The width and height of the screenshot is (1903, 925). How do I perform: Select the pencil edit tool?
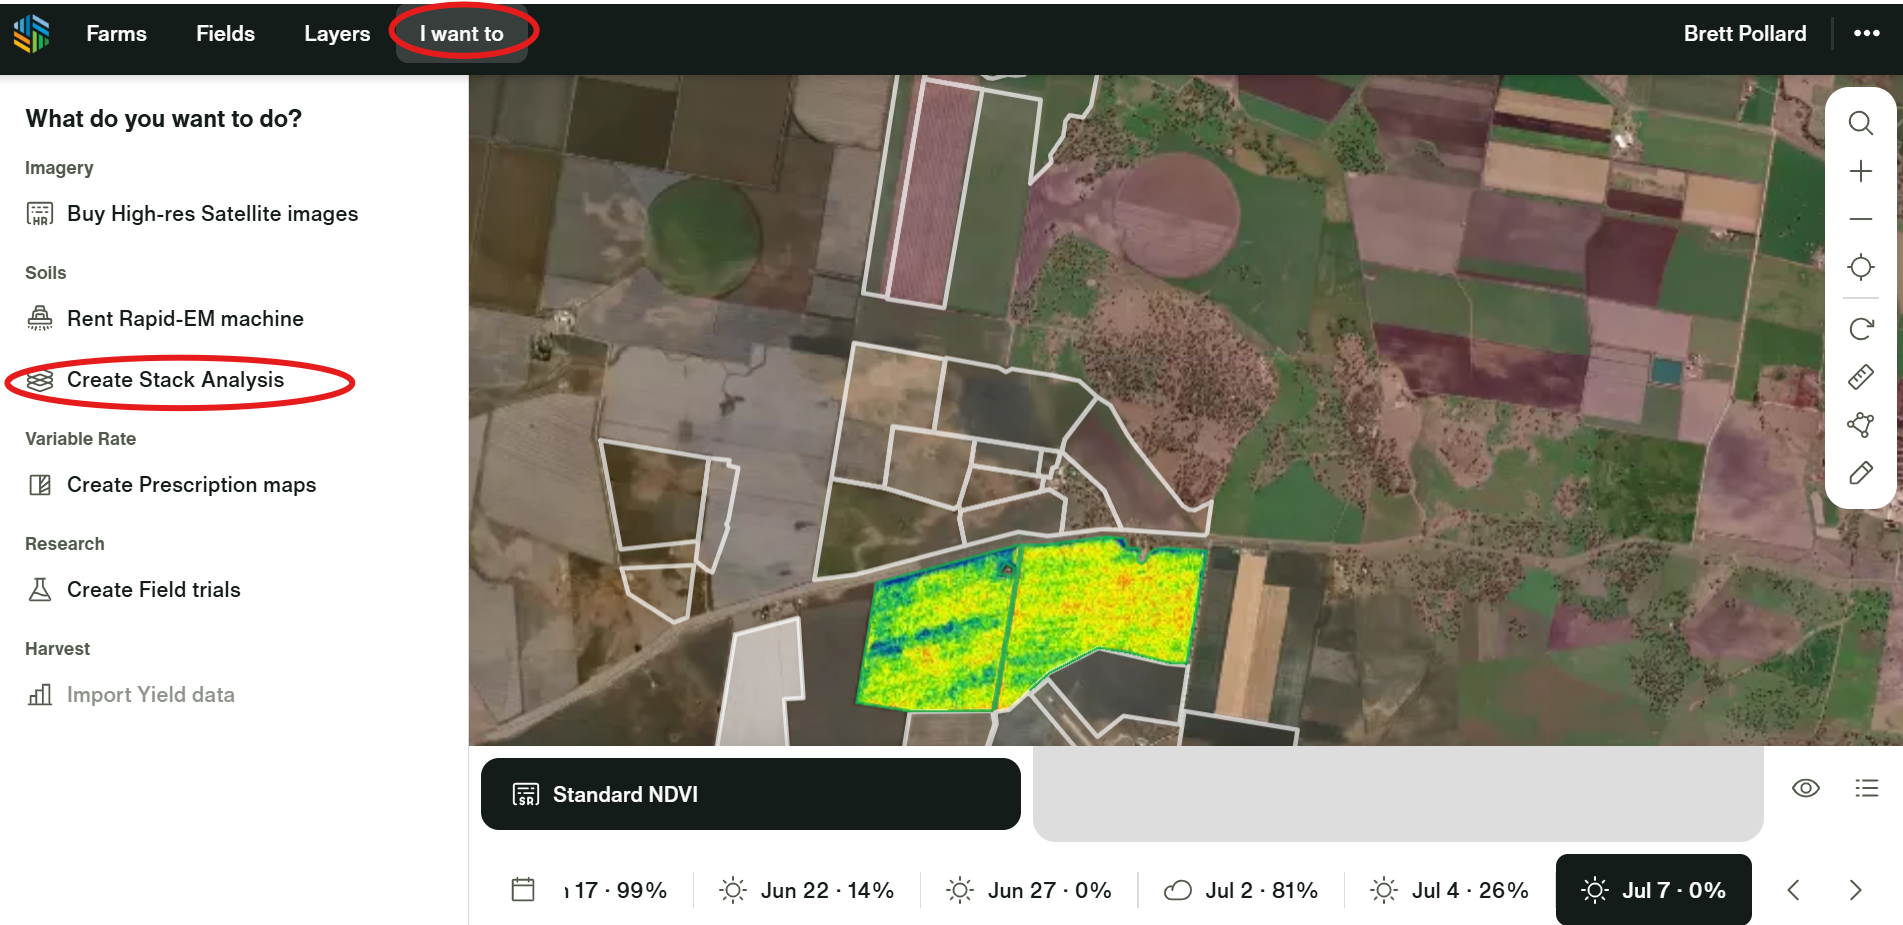pyautogui.click(x=1860, y=473)
